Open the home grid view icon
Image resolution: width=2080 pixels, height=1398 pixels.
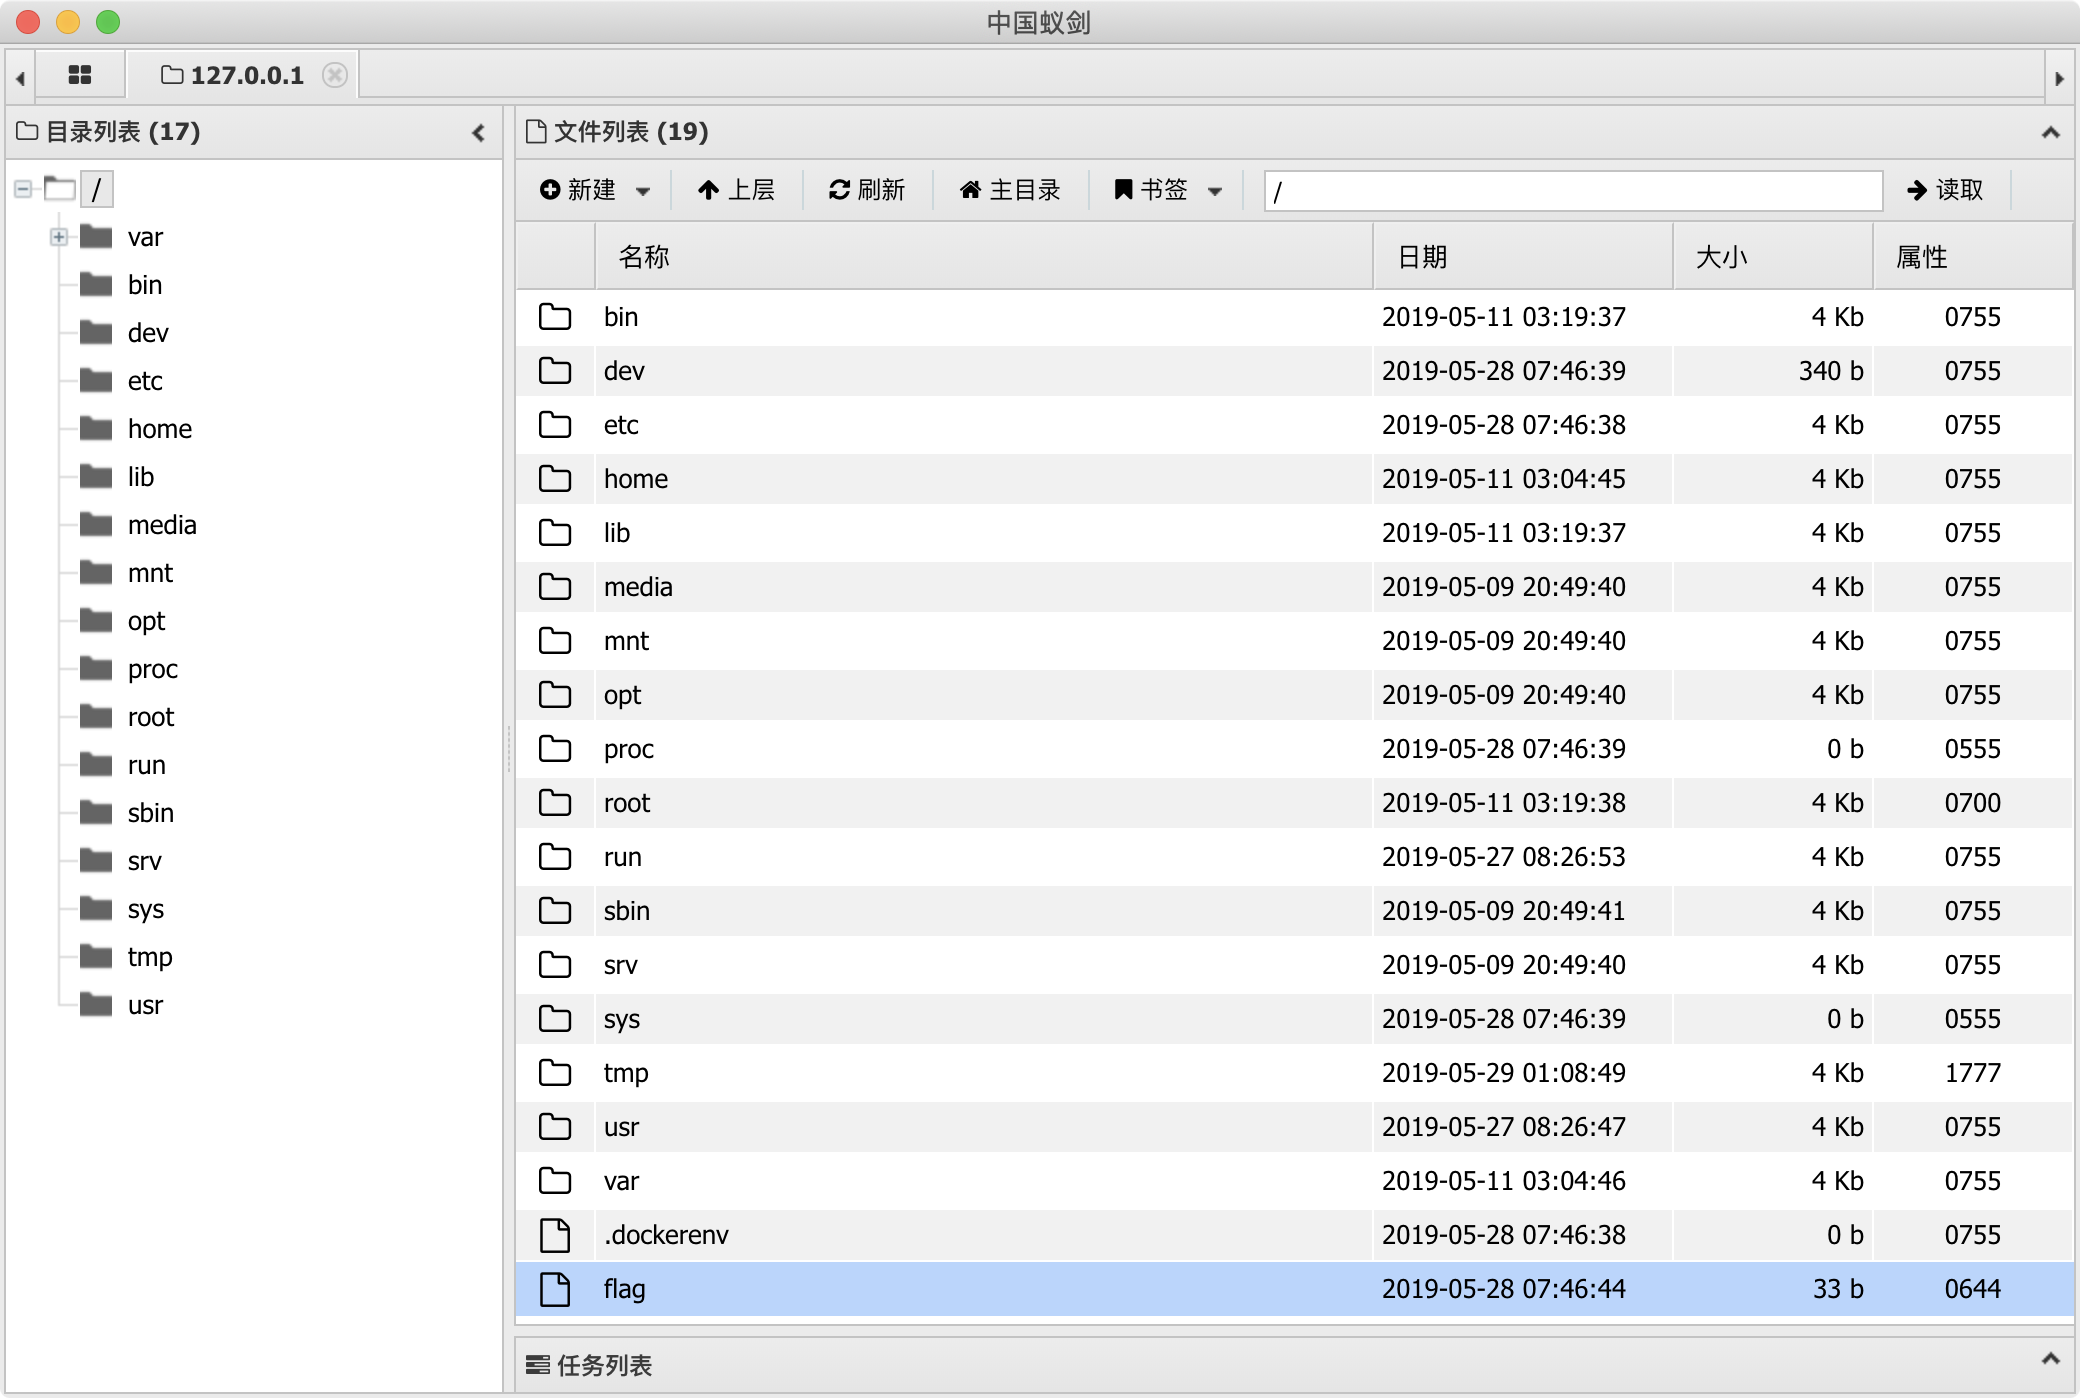(x=80, y=75)
